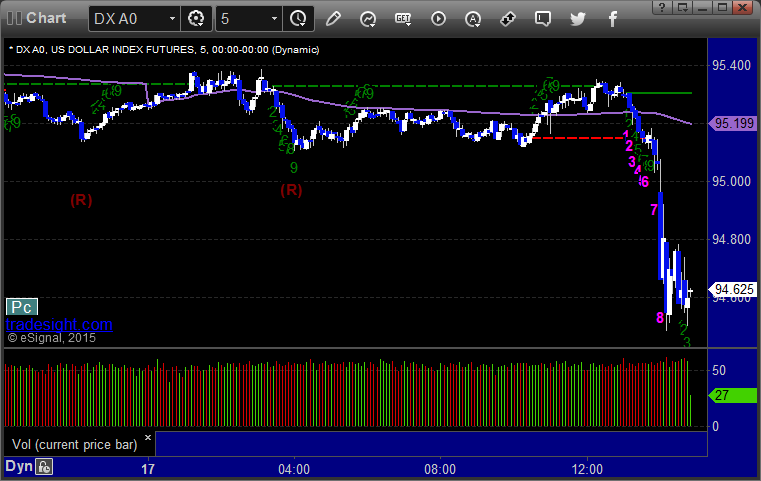Click the 17 date axis label
This screenshot has width=761, height=481.
(x=148, y=469)
